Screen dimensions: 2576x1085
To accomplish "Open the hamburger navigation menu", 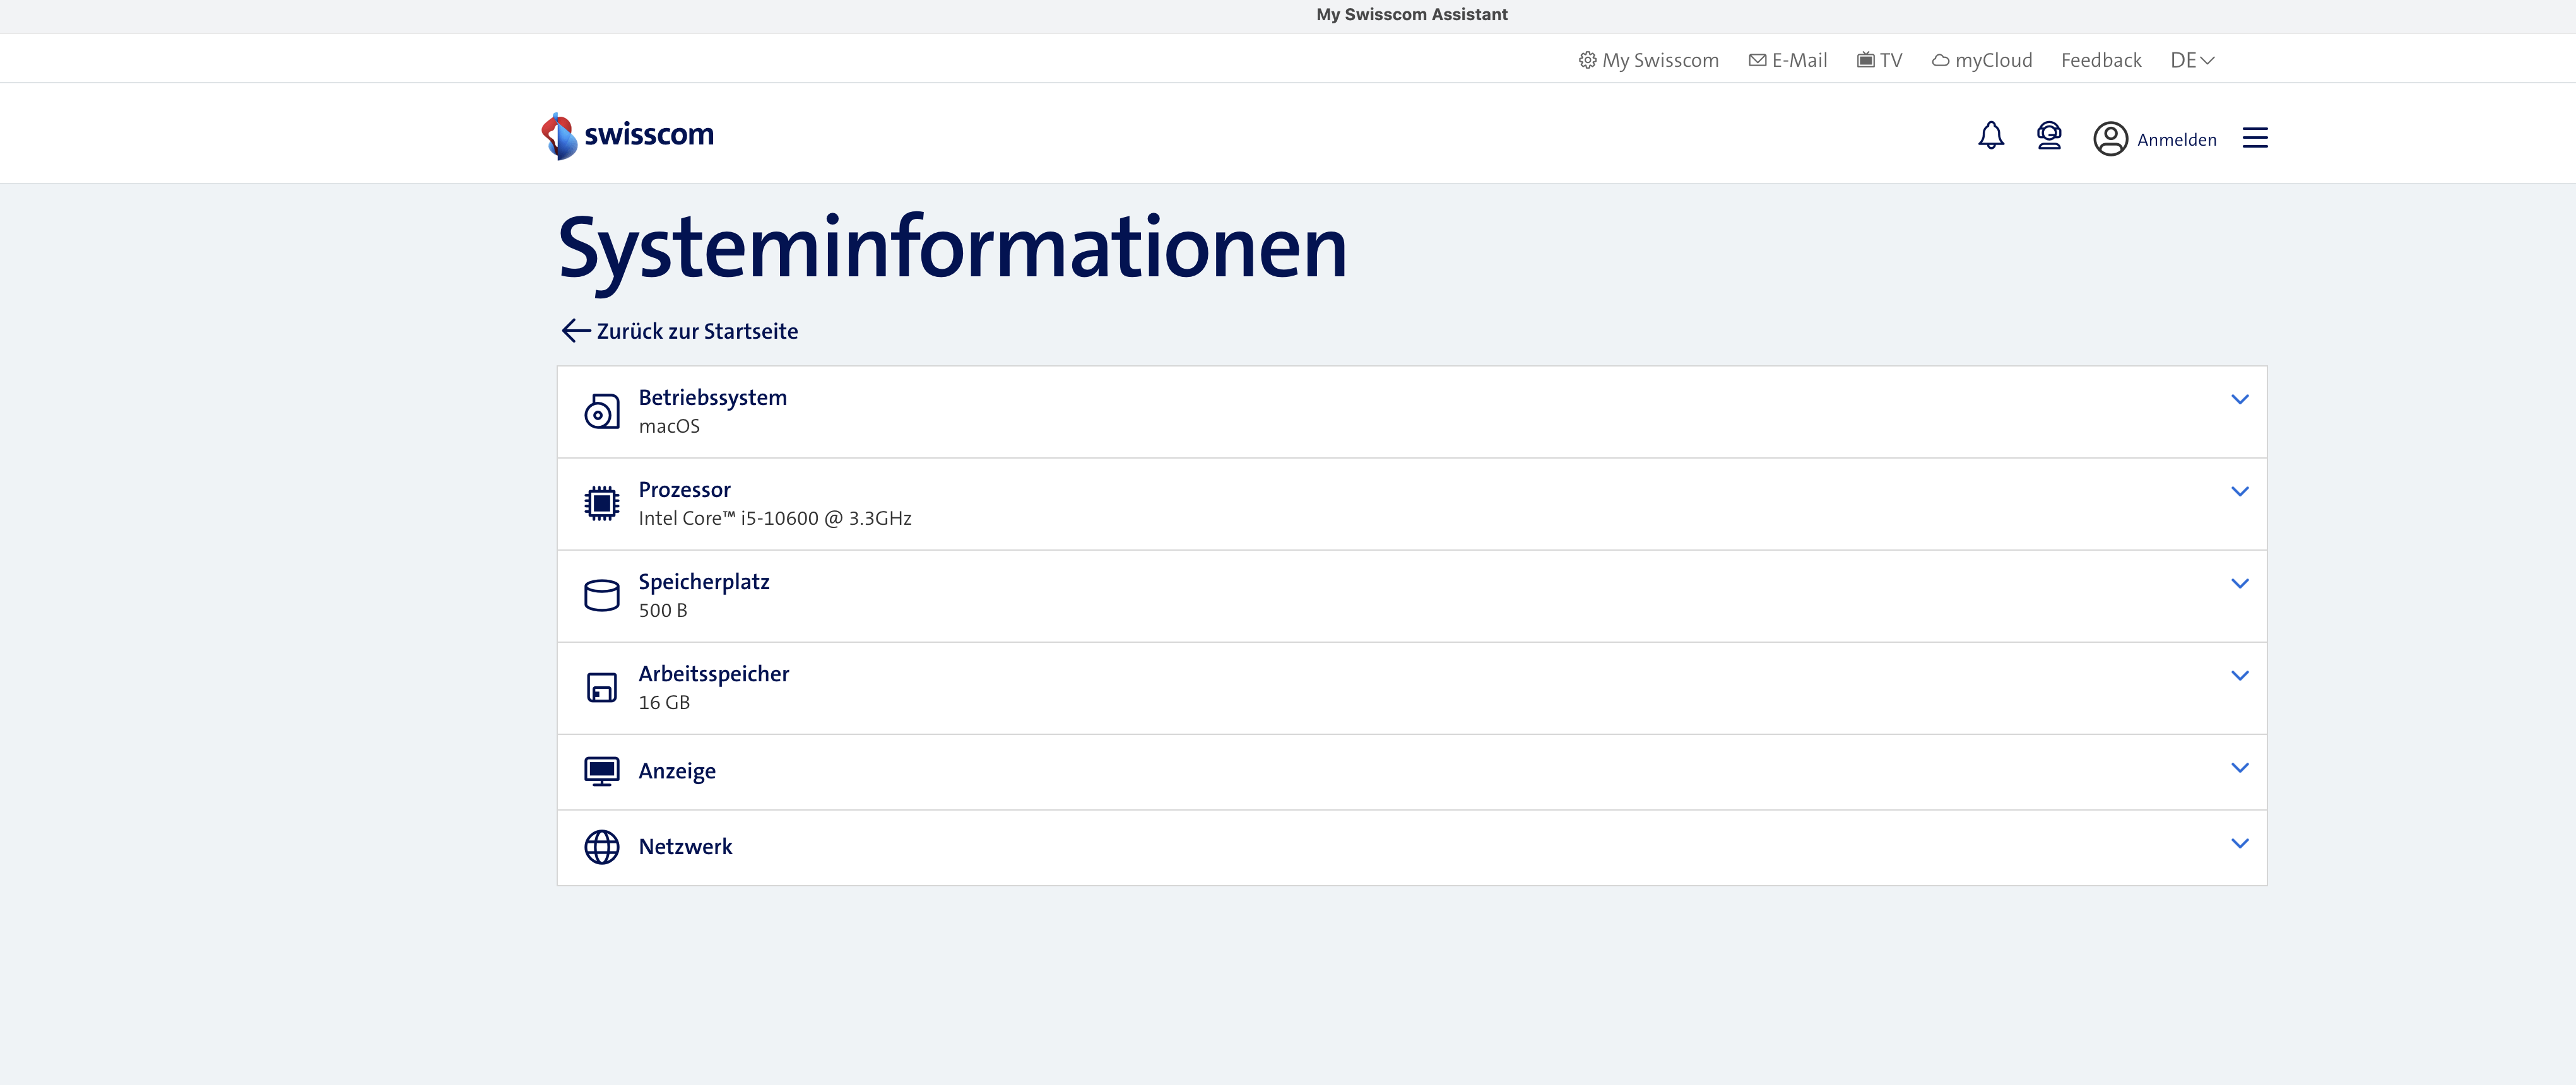I will (2255, 137).
